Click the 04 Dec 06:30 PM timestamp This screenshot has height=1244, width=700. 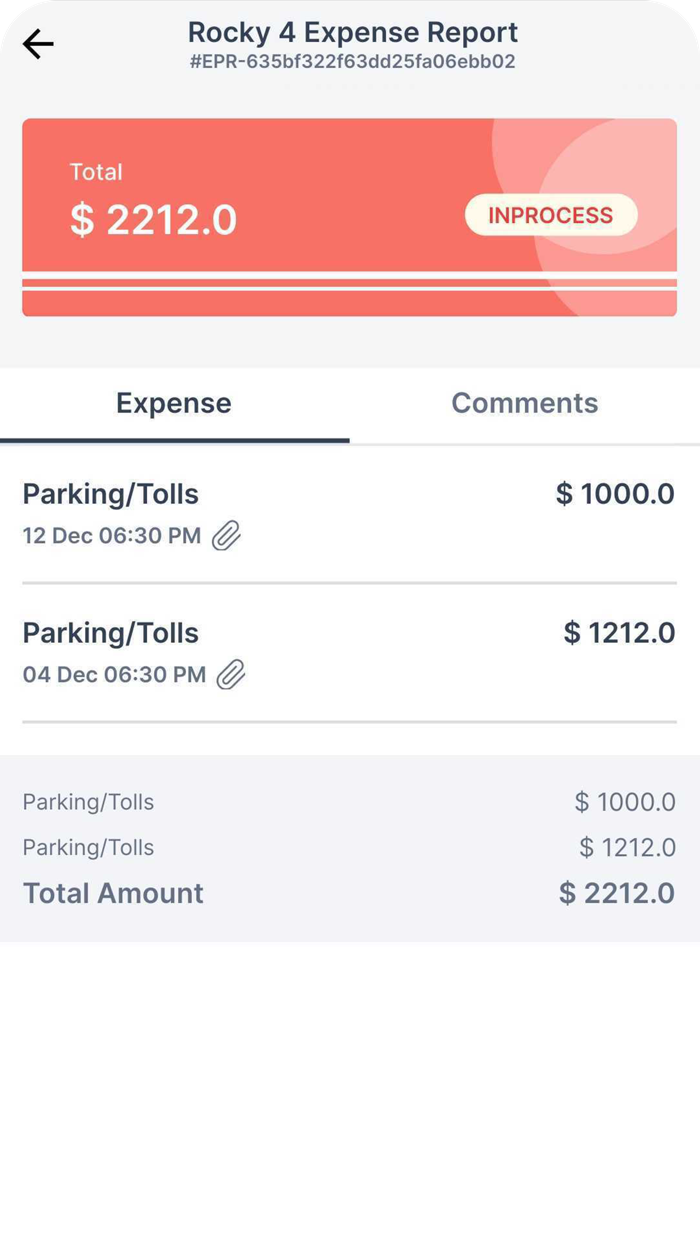(x=114, y=675)
